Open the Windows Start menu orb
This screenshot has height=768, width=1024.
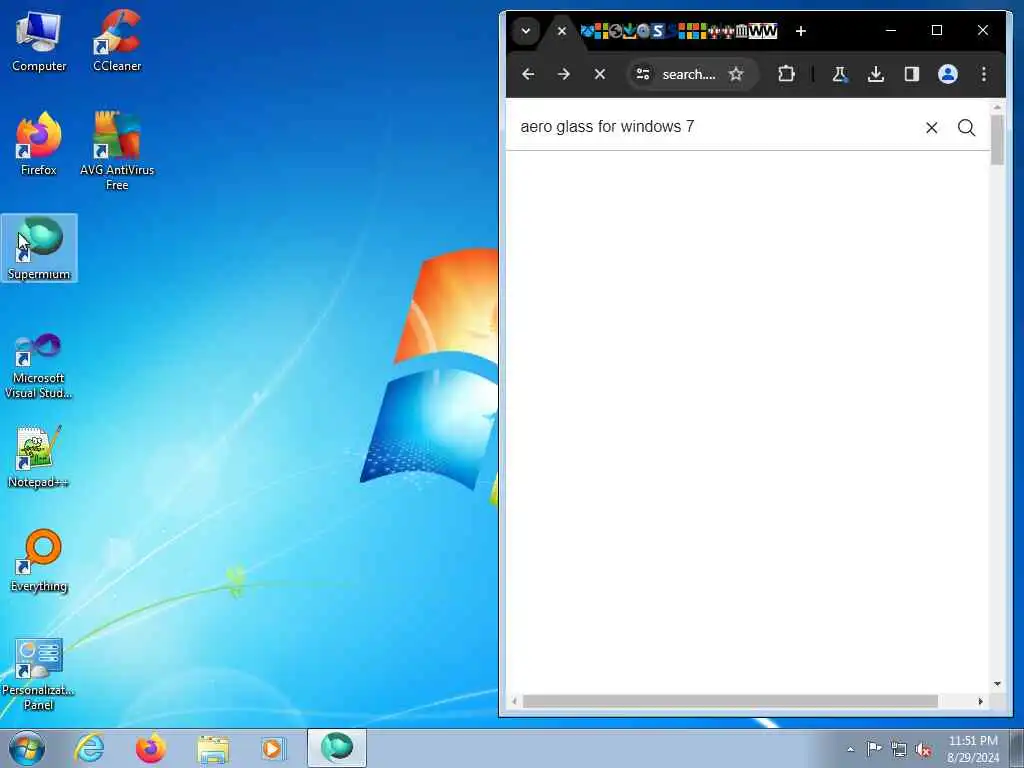coord(27,748)
